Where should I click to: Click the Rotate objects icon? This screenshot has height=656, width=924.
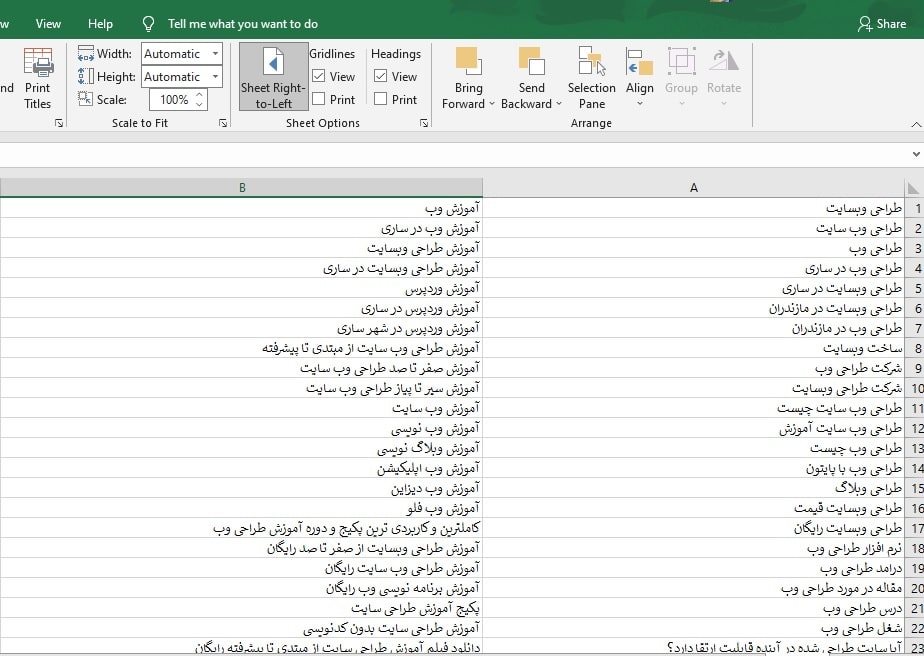724,61
